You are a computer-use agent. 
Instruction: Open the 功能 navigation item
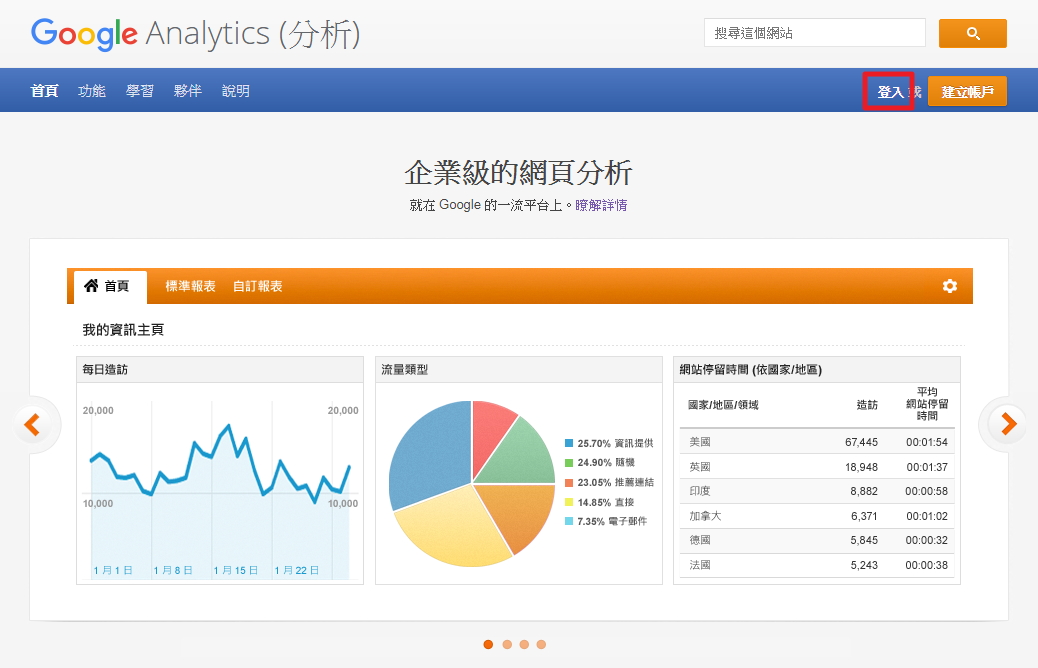pyautogui.click(x=91, y=91)
